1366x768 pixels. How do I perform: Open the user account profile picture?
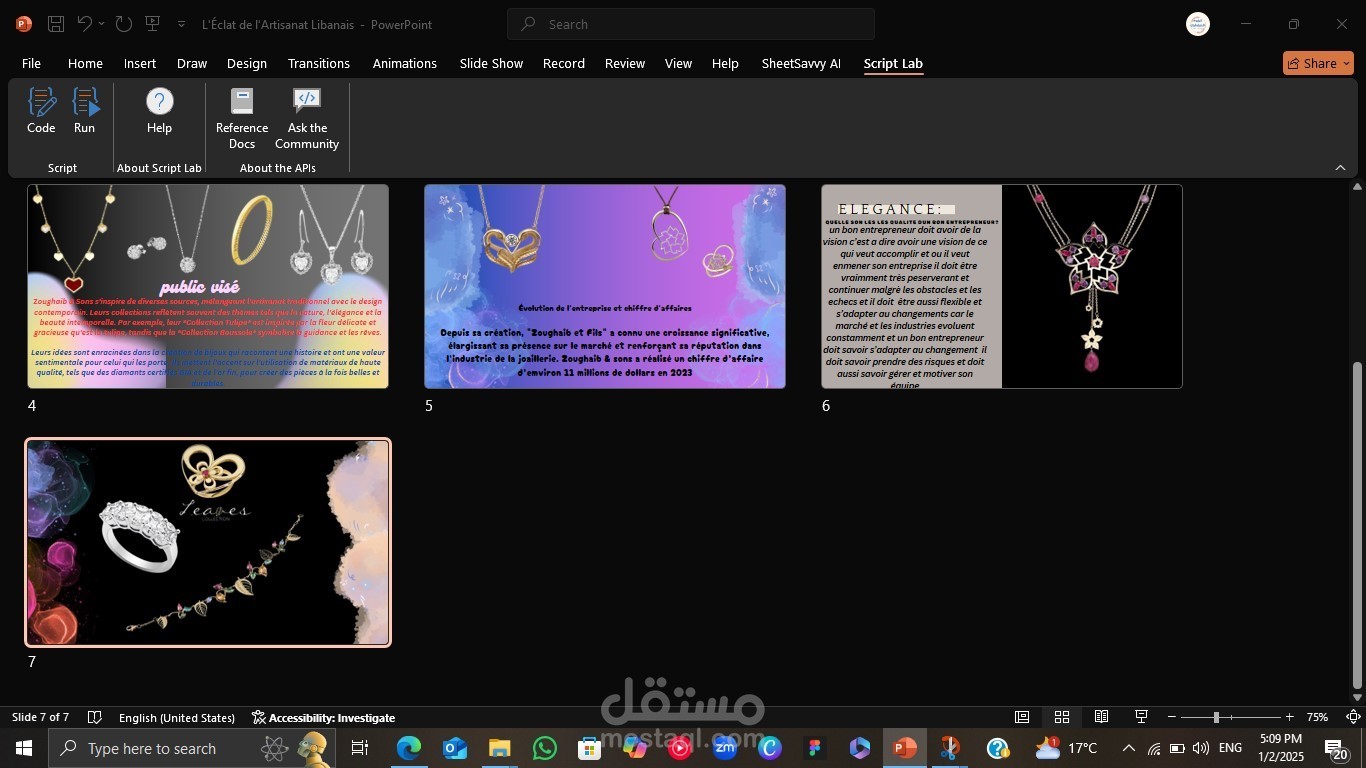1198,24
